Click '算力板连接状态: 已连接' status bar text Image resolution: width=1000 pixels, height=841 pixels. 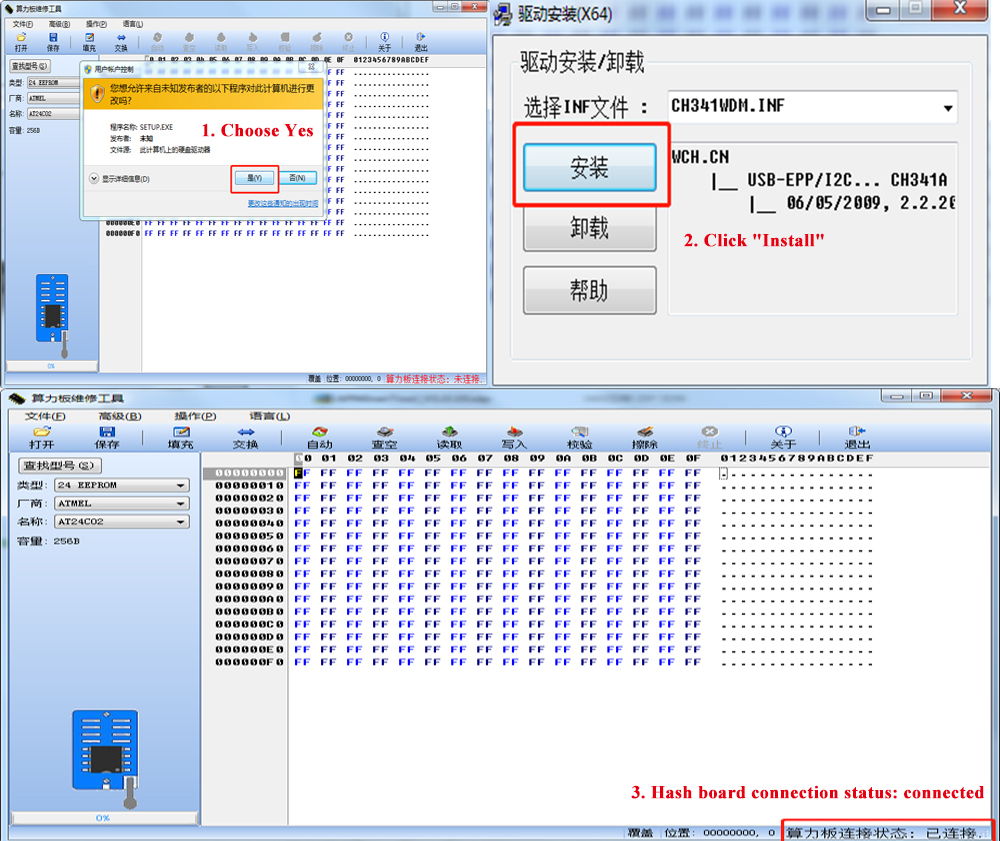(x=882, y=833)
